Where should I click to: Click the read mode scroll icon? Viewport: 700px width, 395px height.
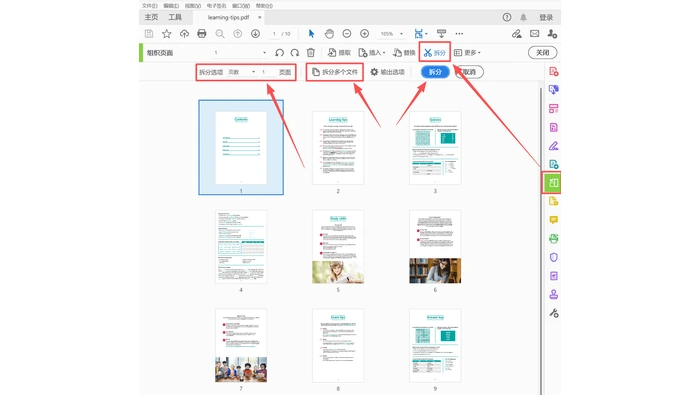[x=442, y=33]
